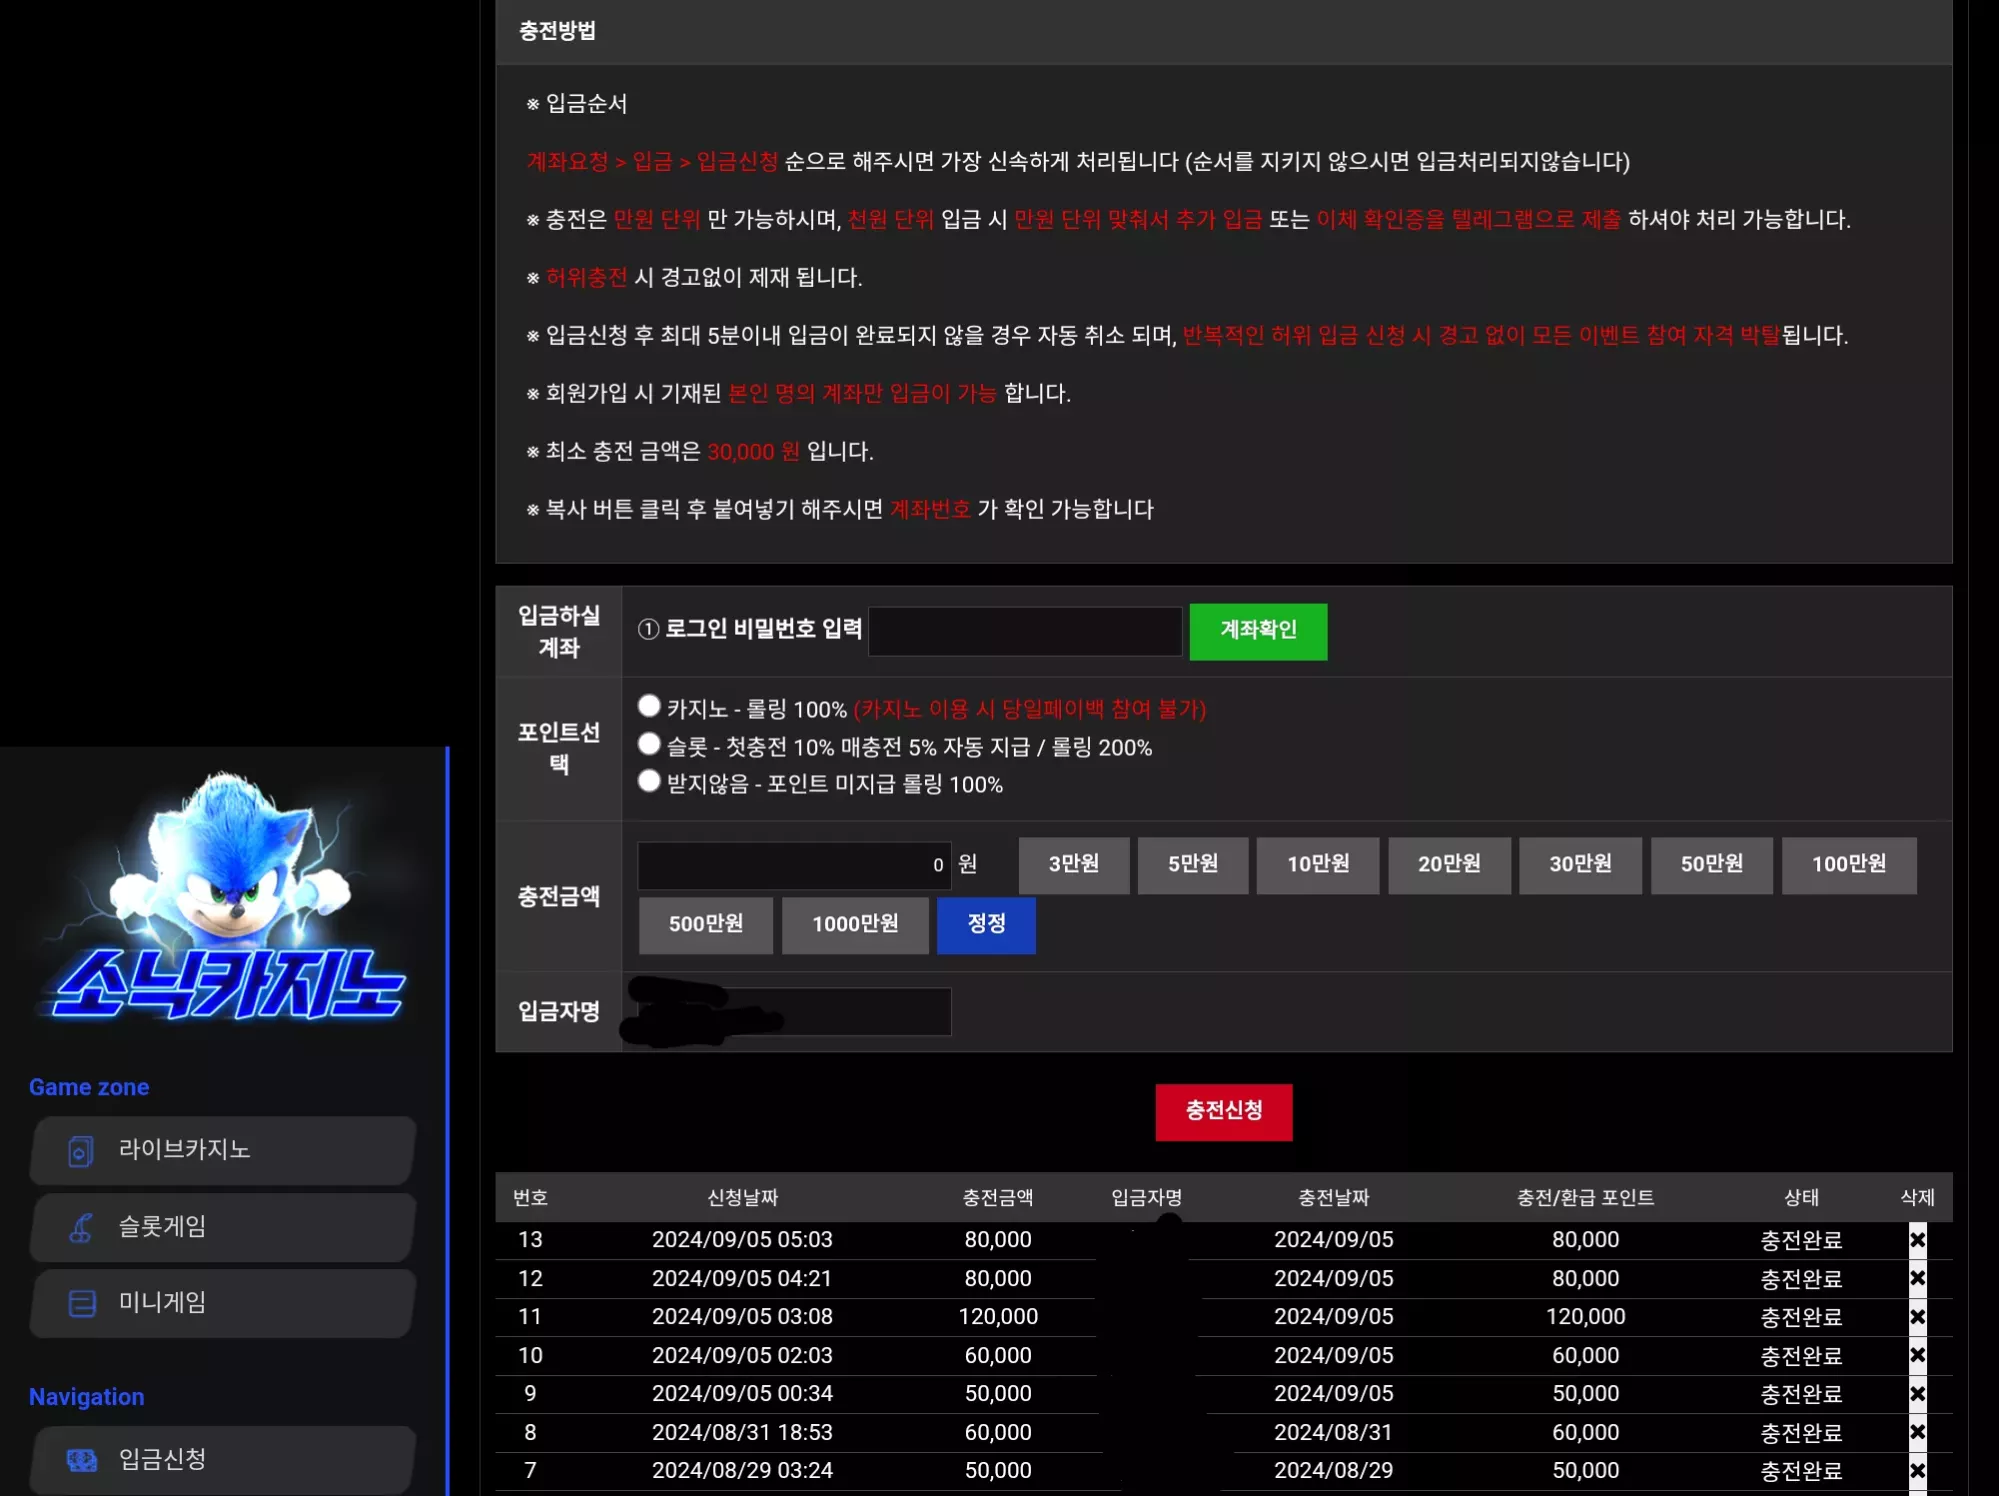1999x1496 pixels.
Task: Delete deposit record number 9
Action: (1917, 1394)
